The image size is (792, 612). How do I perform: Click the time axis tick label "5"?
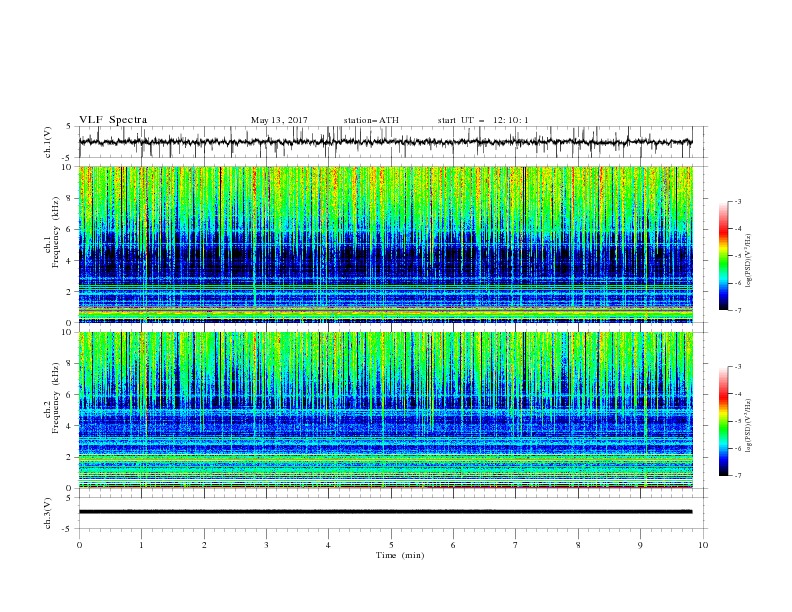[391, 545]
